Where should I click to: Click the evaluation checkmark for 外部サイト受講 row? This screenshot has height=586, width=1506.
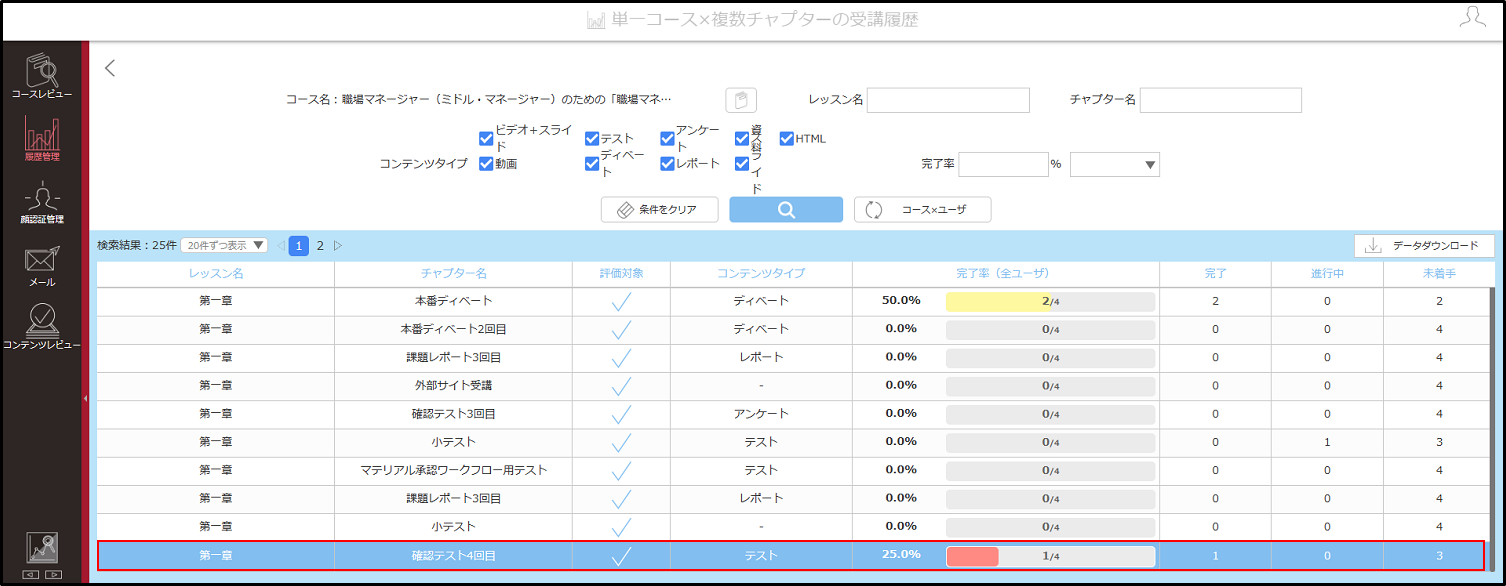621,385
